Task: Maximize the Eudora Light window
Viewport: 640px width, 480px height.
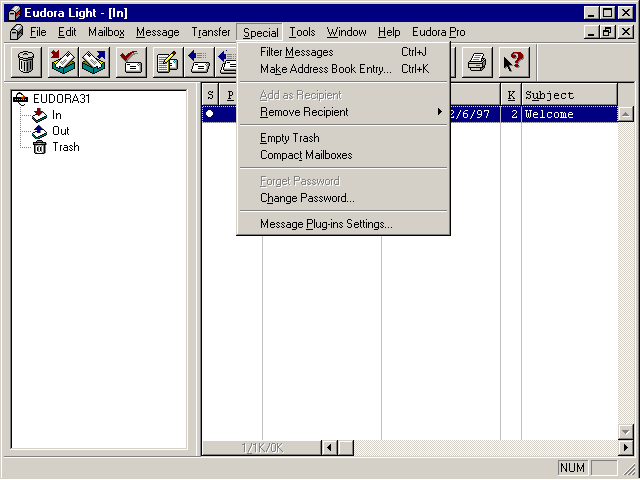Action: click(607, 13)
